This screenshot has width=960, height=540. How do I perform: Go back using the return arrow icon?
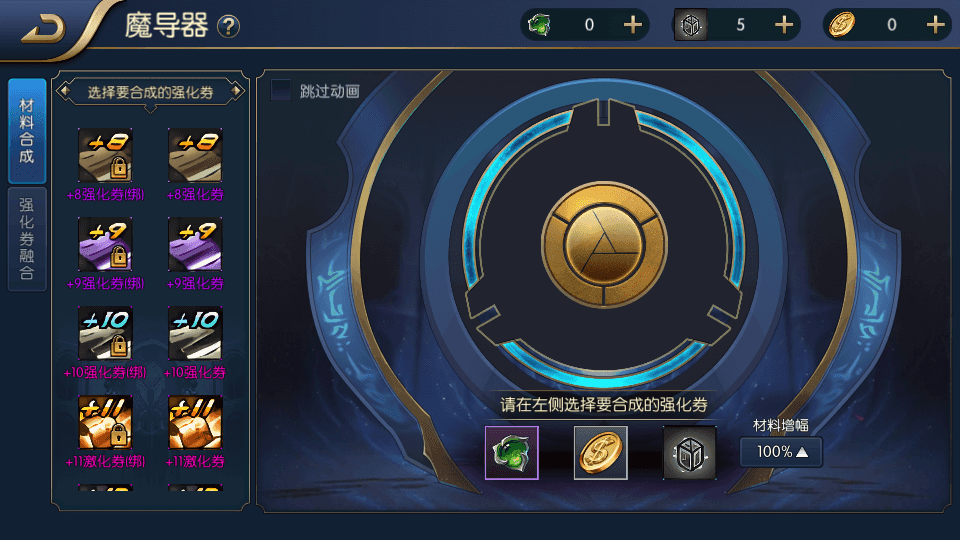[x=43, y=29]
